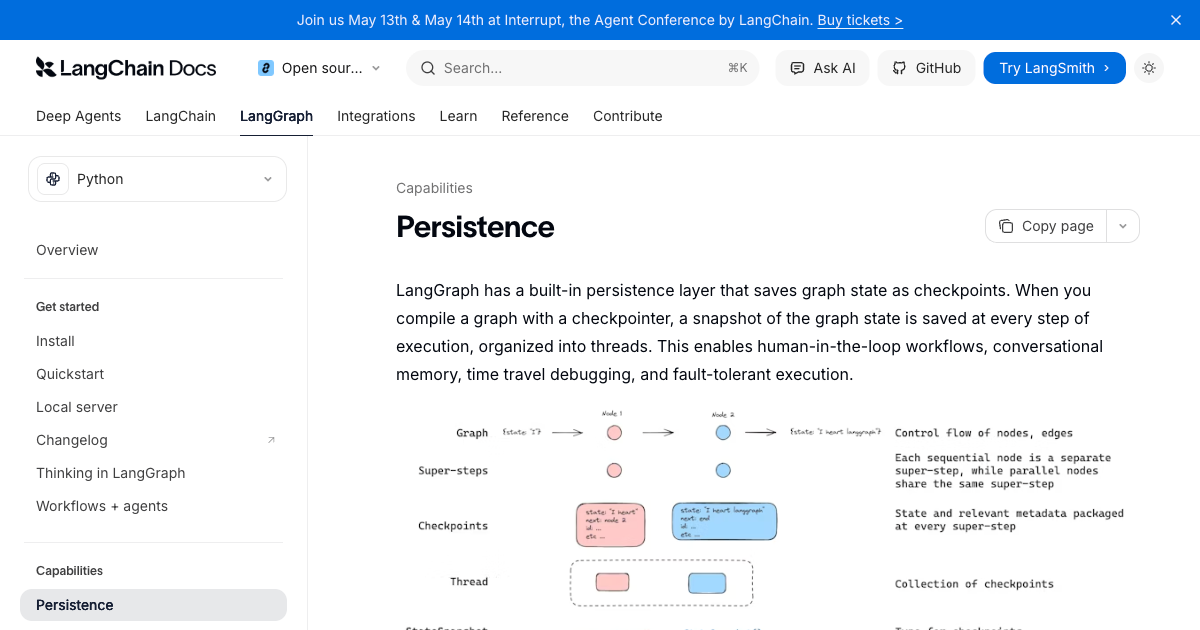Click the search magnifier icon
1200x630 pixels.
(428, 68)
